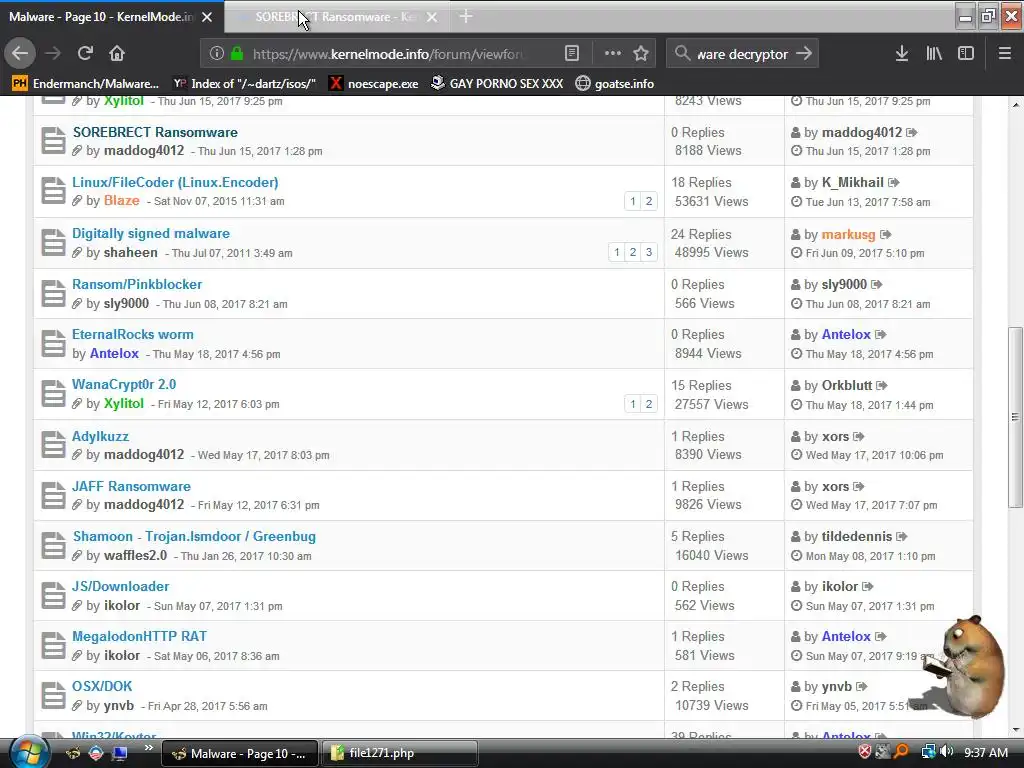
Task: Switch to SOREBRECT Ransomware tab
Action: [336, 17]
